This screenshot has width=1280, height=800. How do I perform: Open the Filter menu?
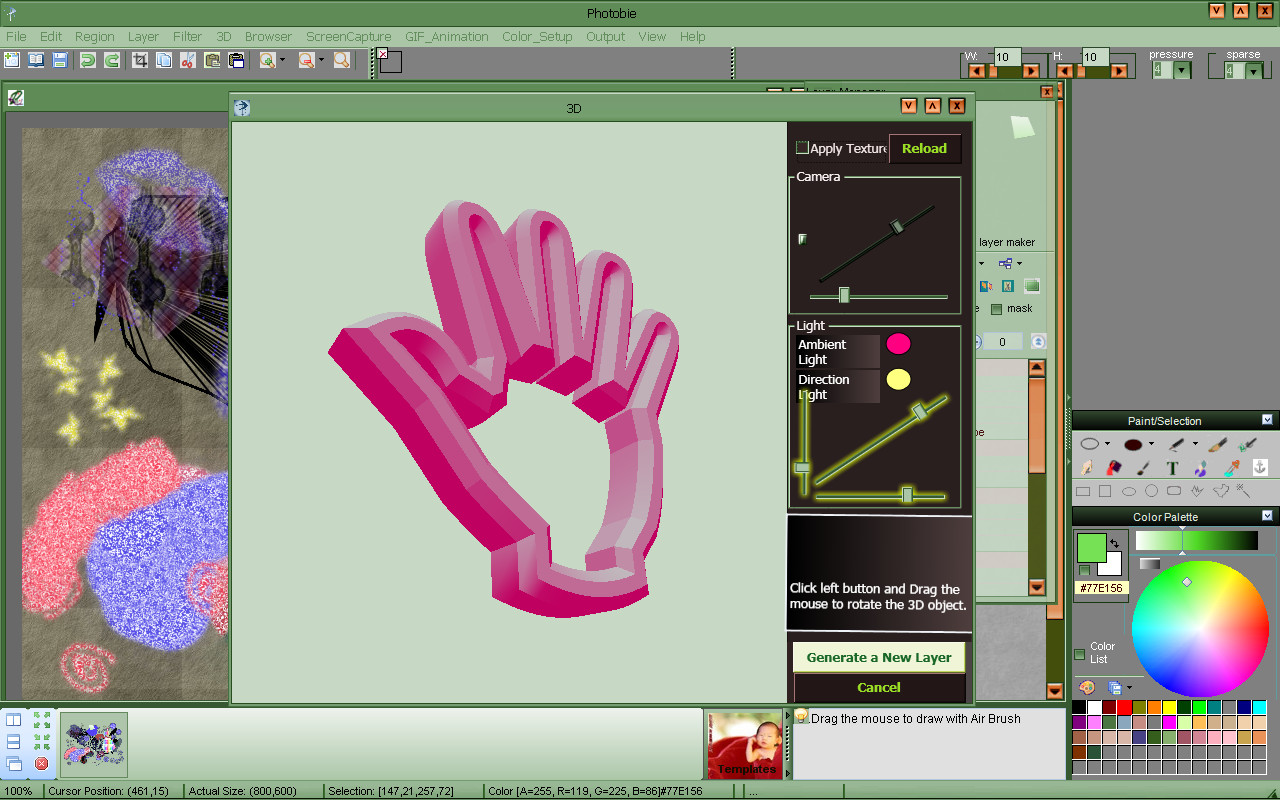(x=187, y=36)
